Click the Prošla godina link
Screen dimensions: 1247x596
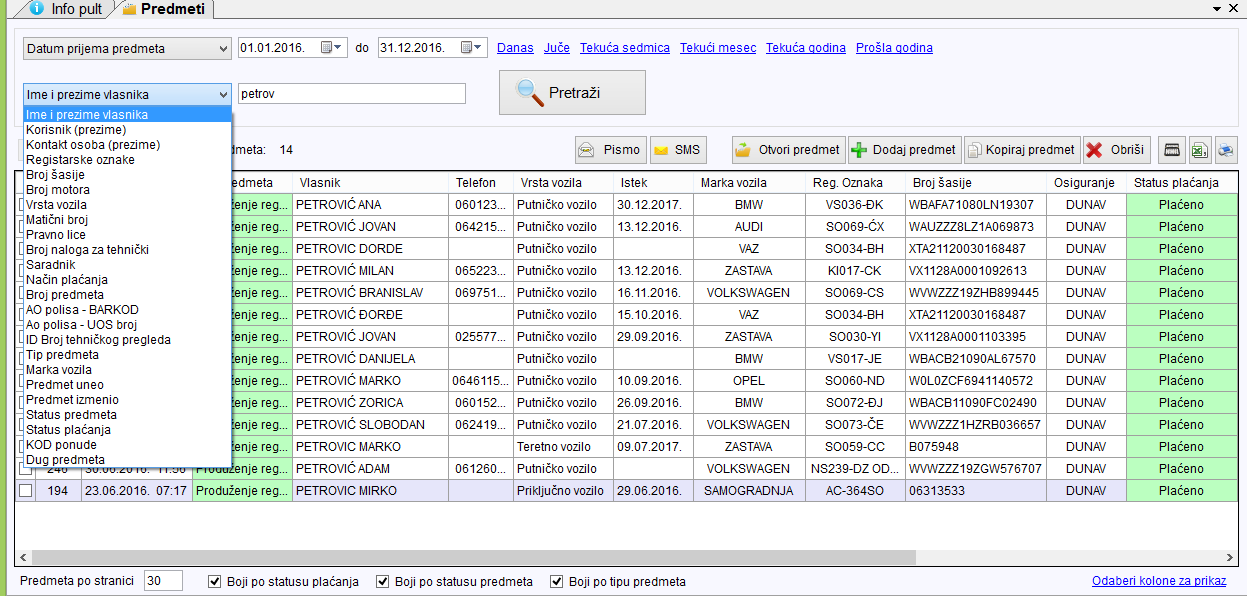(894, 48)
